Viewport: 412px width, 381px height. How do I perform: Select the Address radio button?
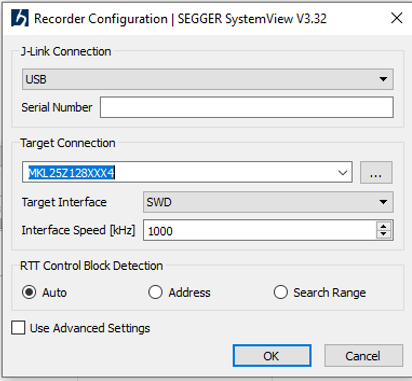coord(155,292)
